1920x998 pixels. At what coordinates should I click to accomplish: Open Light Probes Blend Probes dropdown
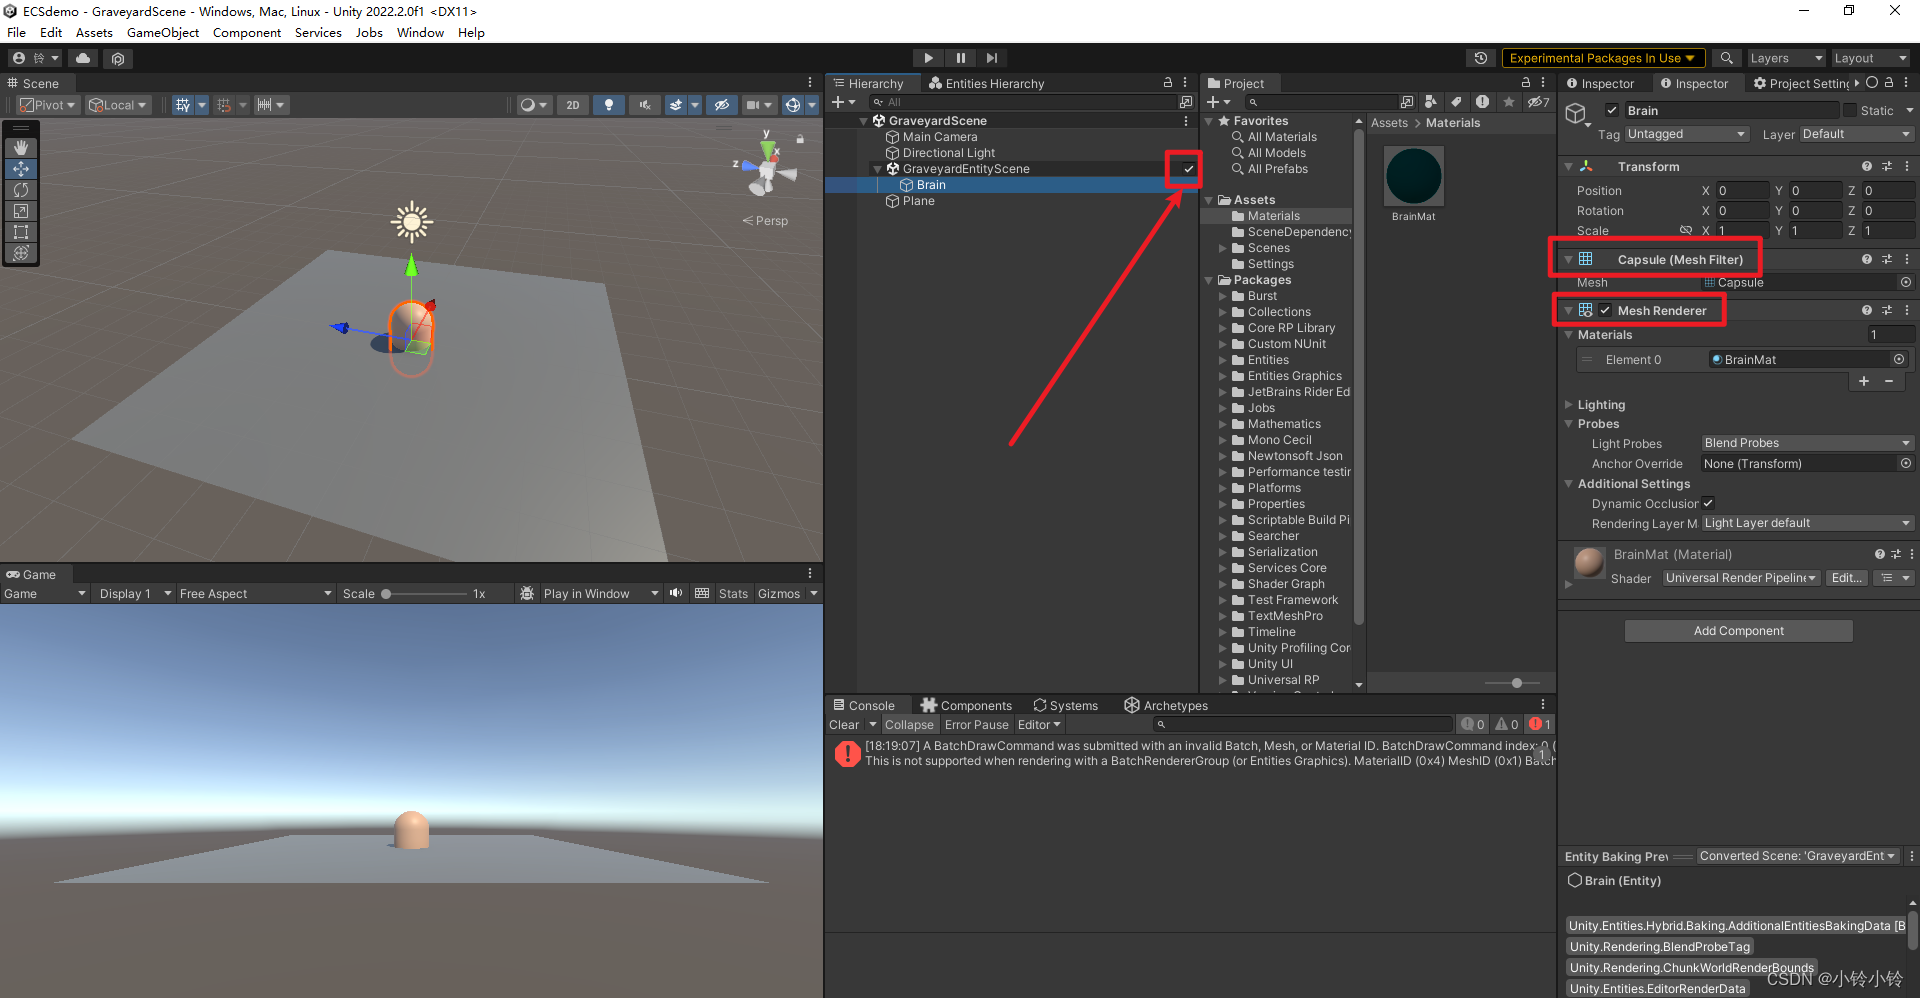tap(1807, 443)
